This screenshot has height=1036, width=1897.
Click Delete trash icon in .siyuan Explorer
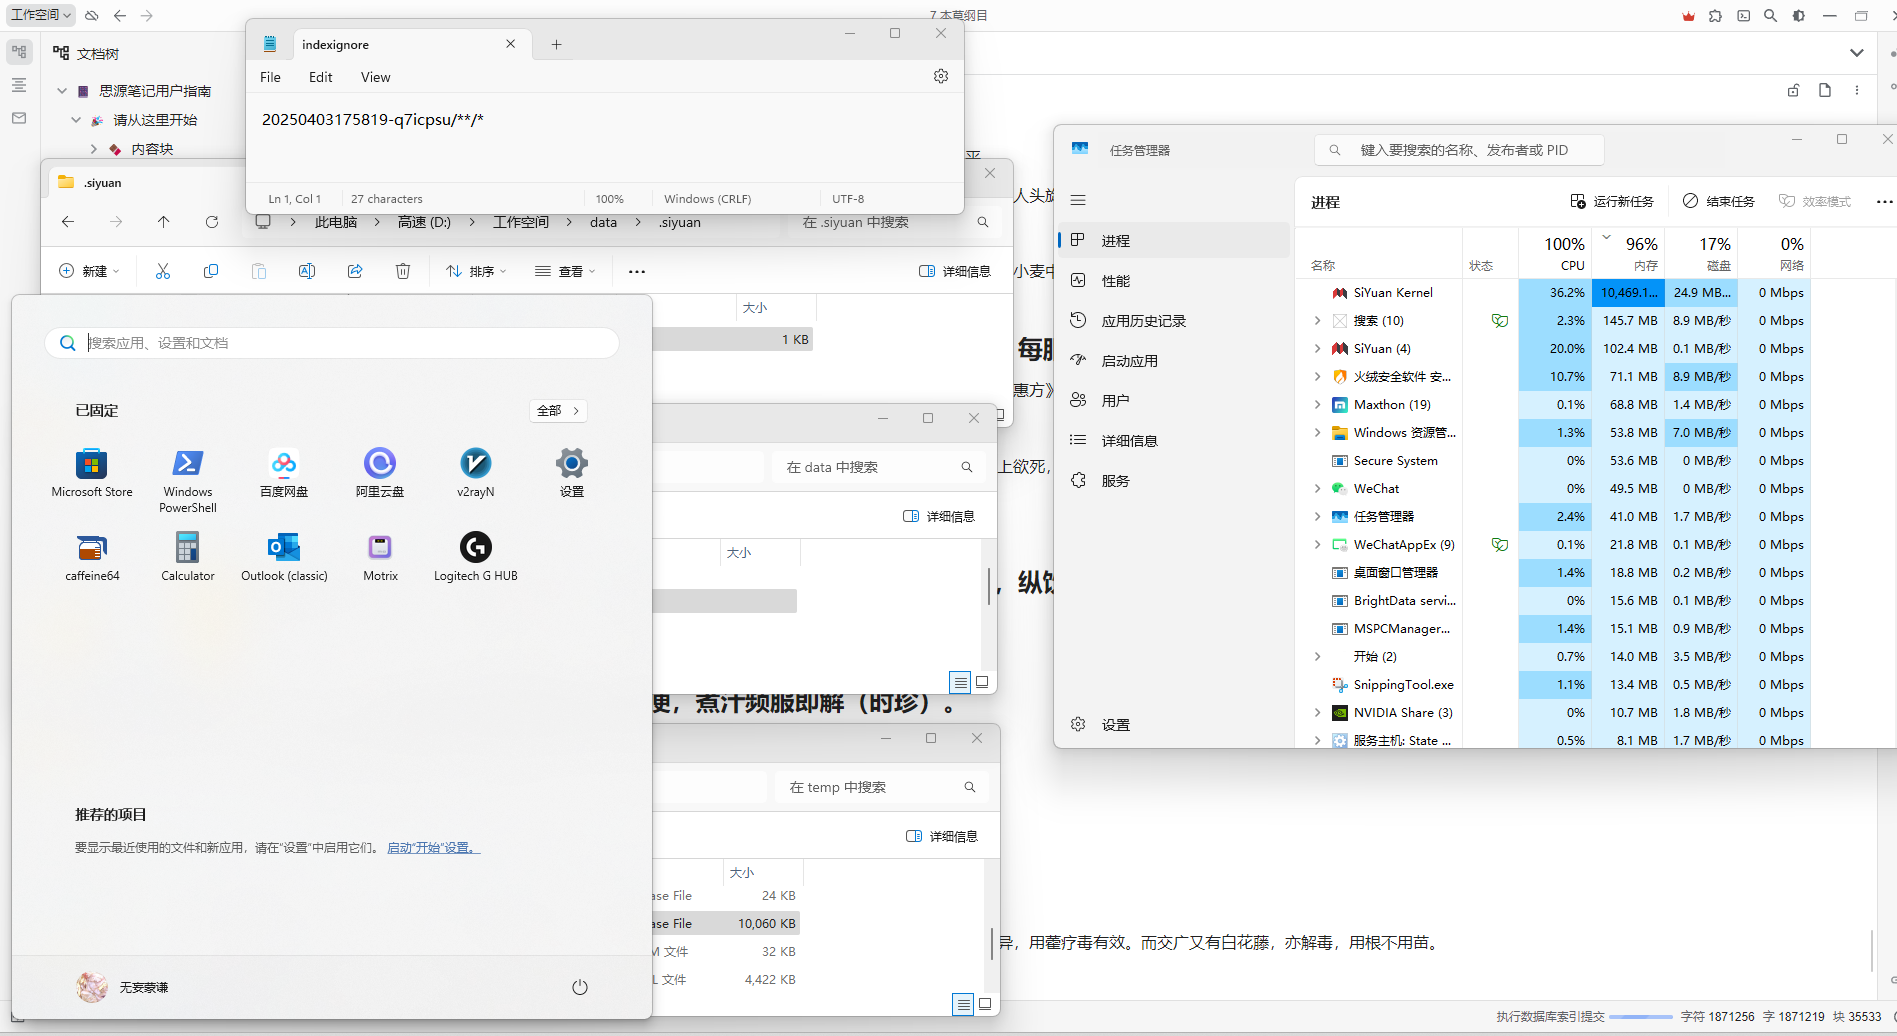point(403,271)
